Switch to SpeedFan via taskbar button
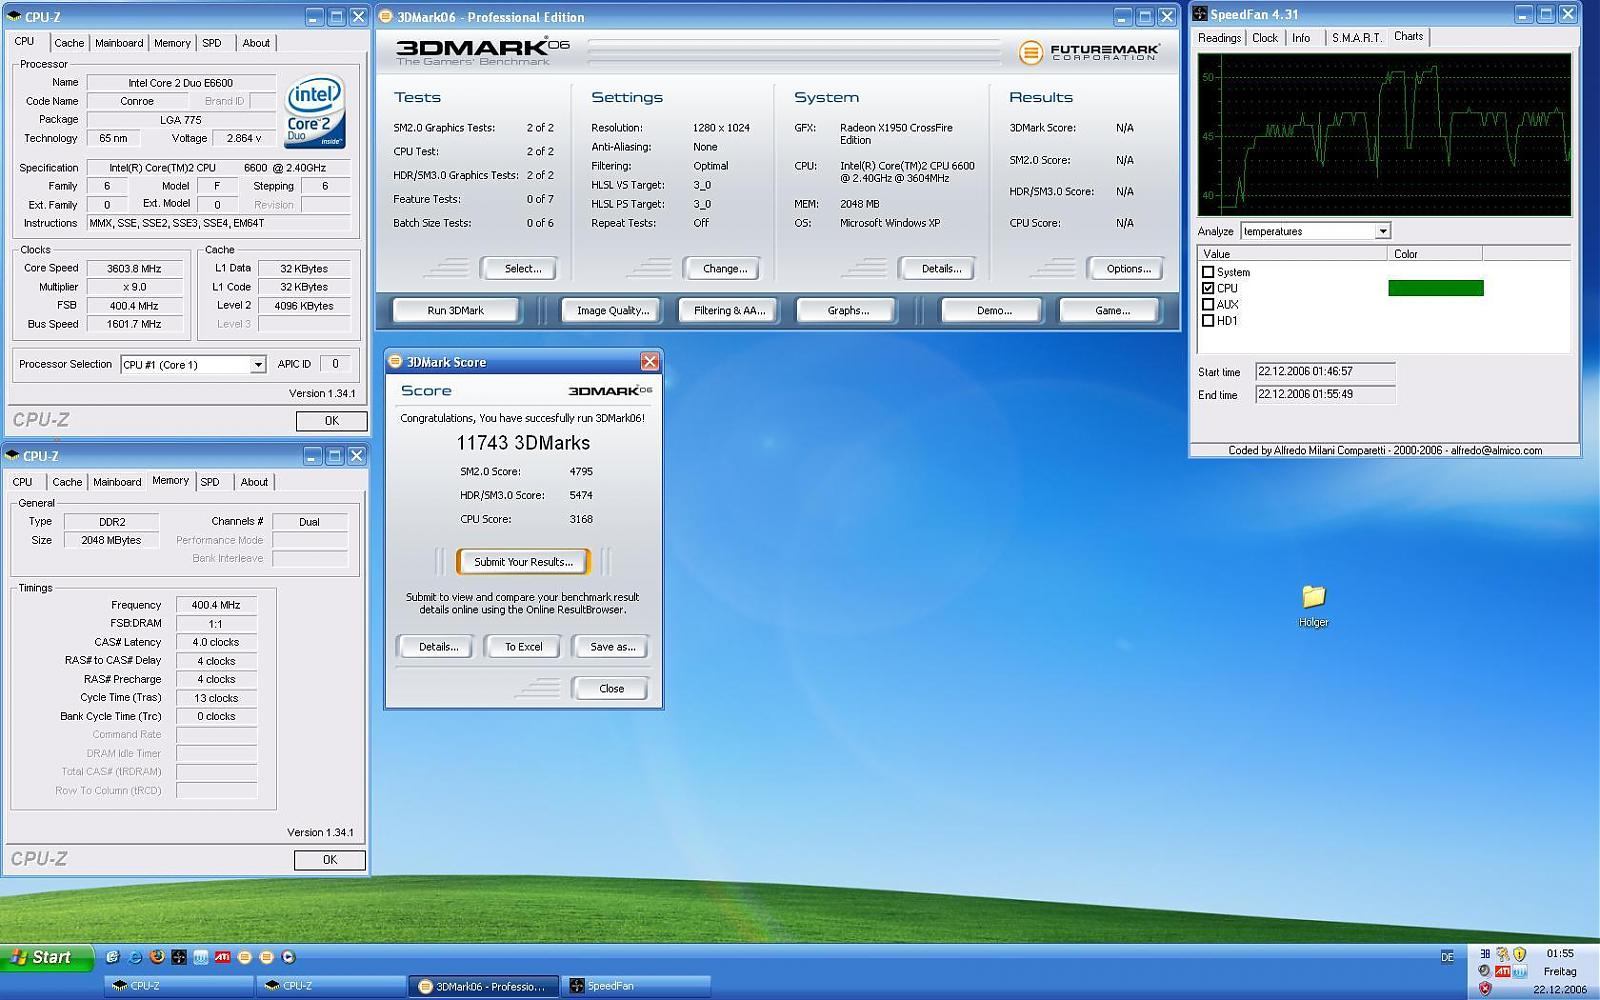This screenshot has height=1000, width=1600. point(636,986)
